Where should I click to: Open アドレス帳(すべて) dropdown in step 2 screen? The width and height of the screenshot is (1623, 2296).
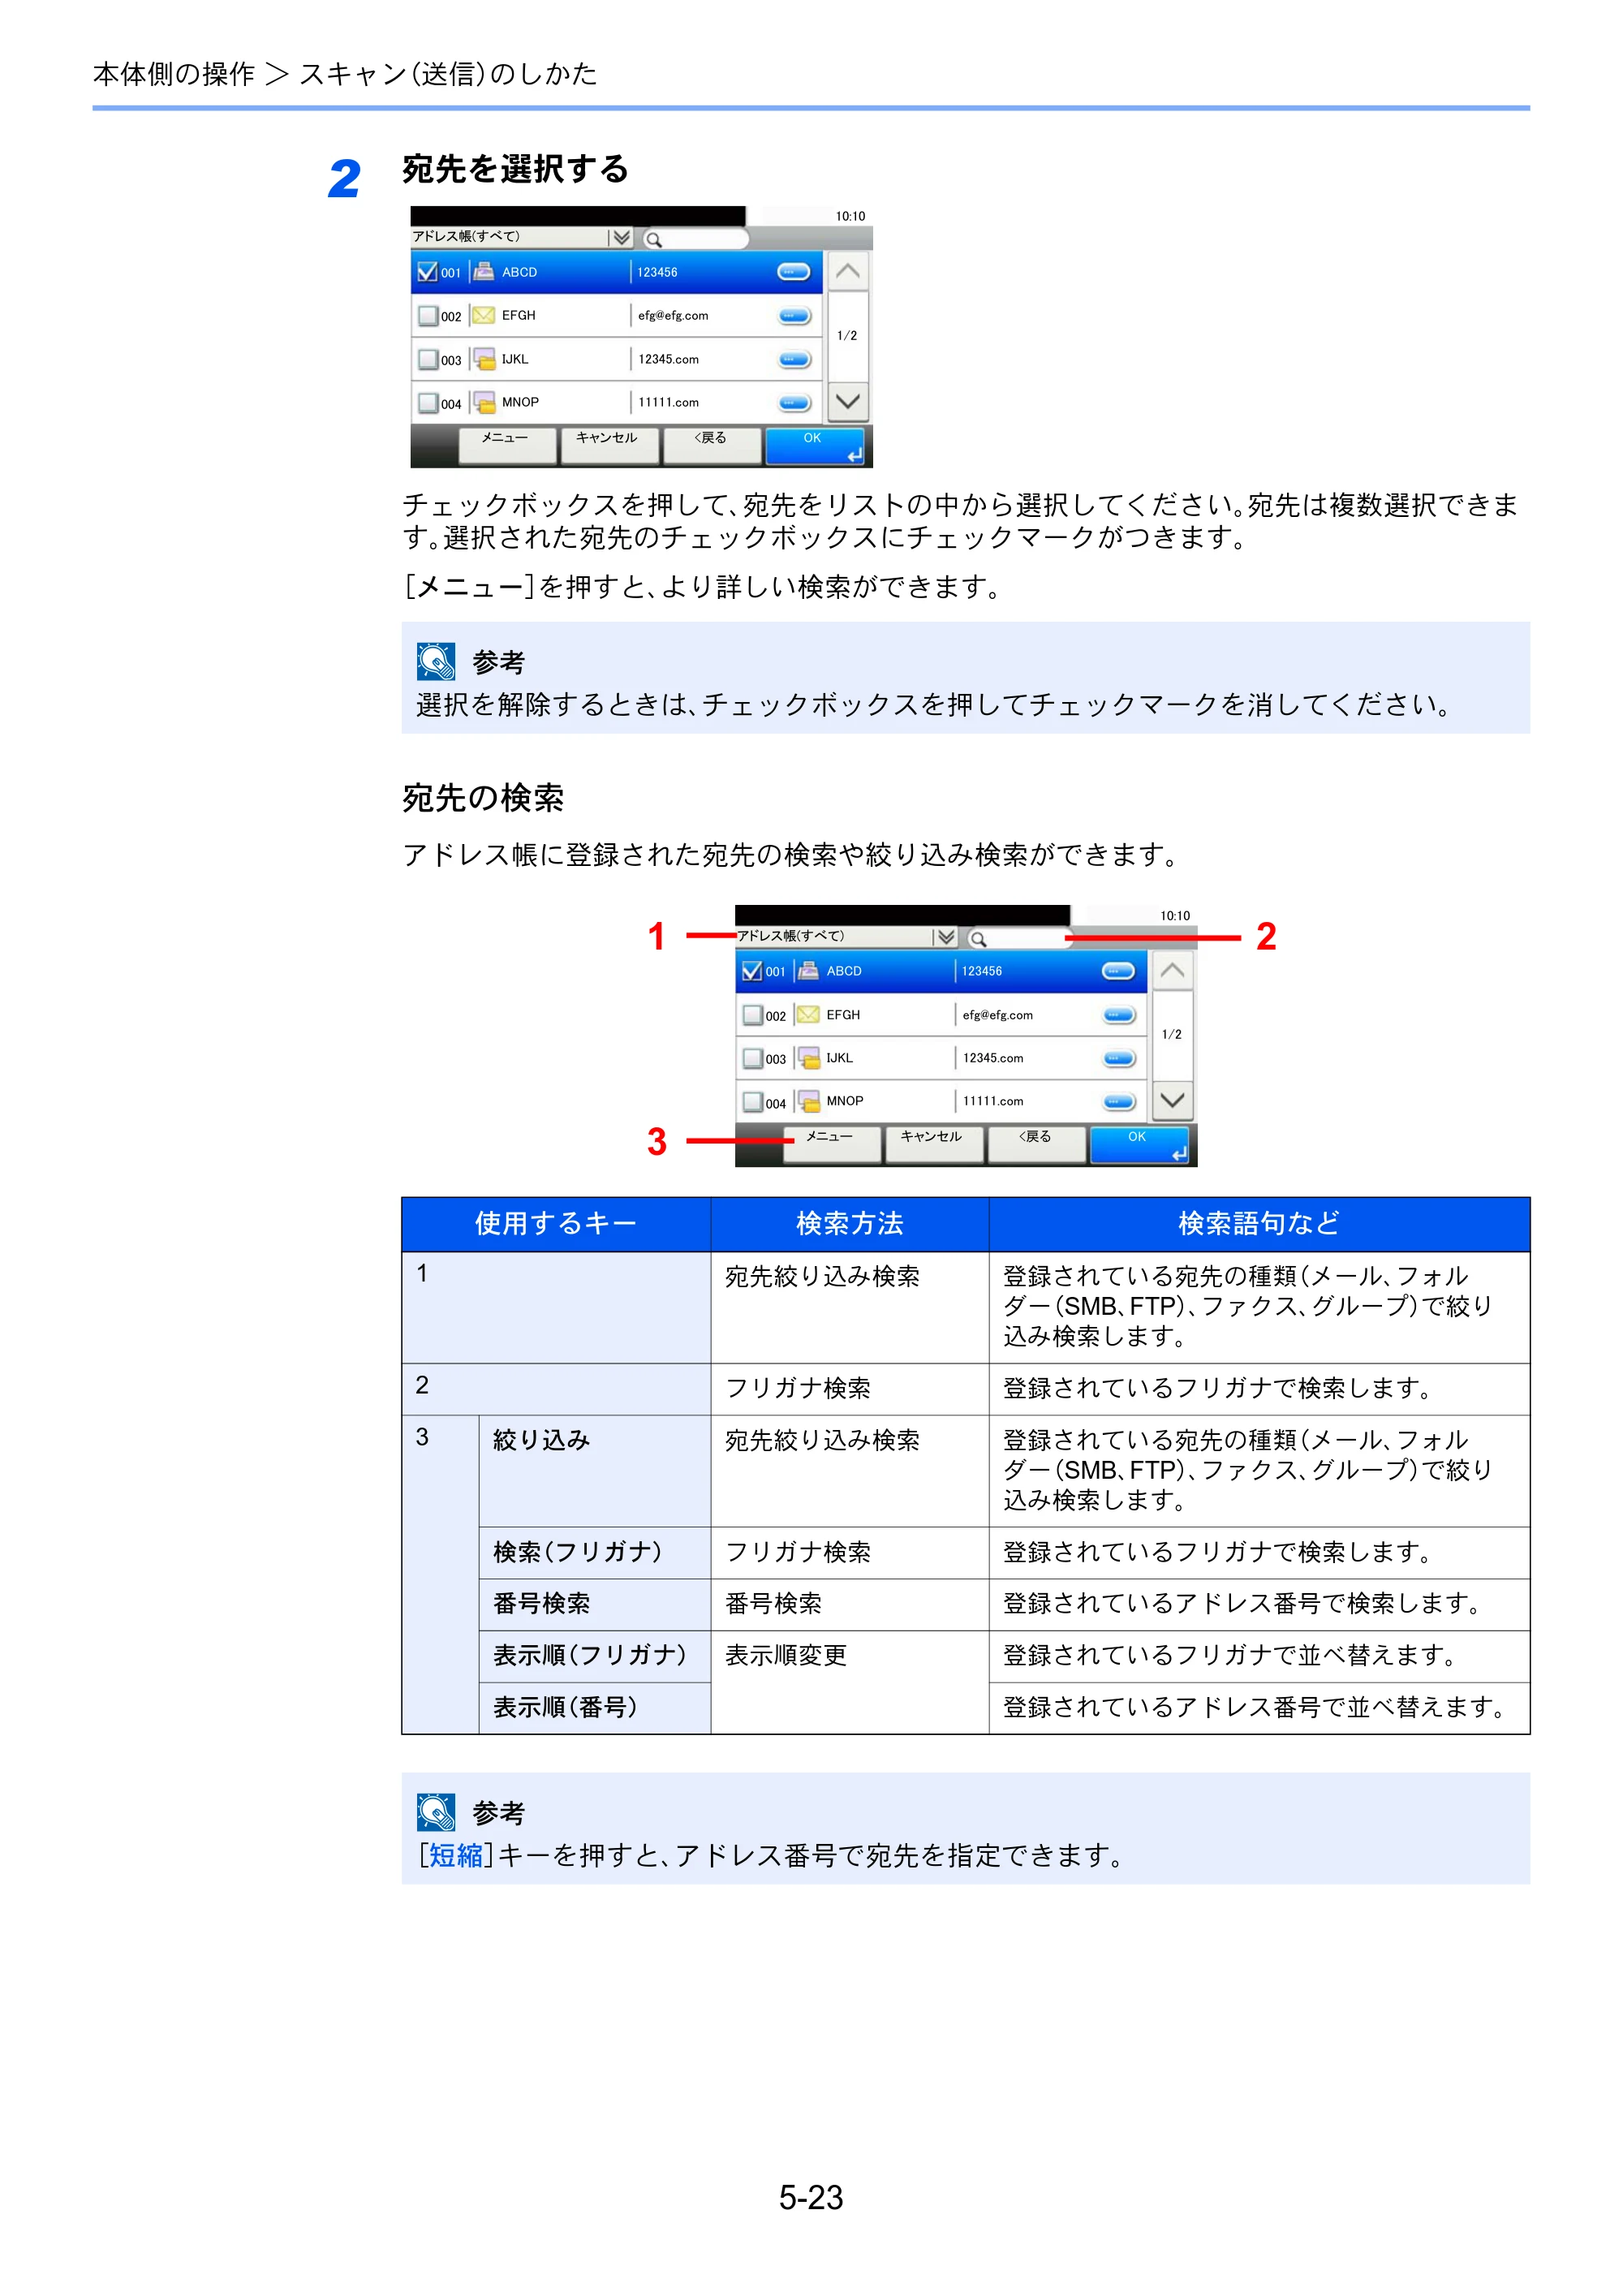pyautogui.click(x=522, y=237)
